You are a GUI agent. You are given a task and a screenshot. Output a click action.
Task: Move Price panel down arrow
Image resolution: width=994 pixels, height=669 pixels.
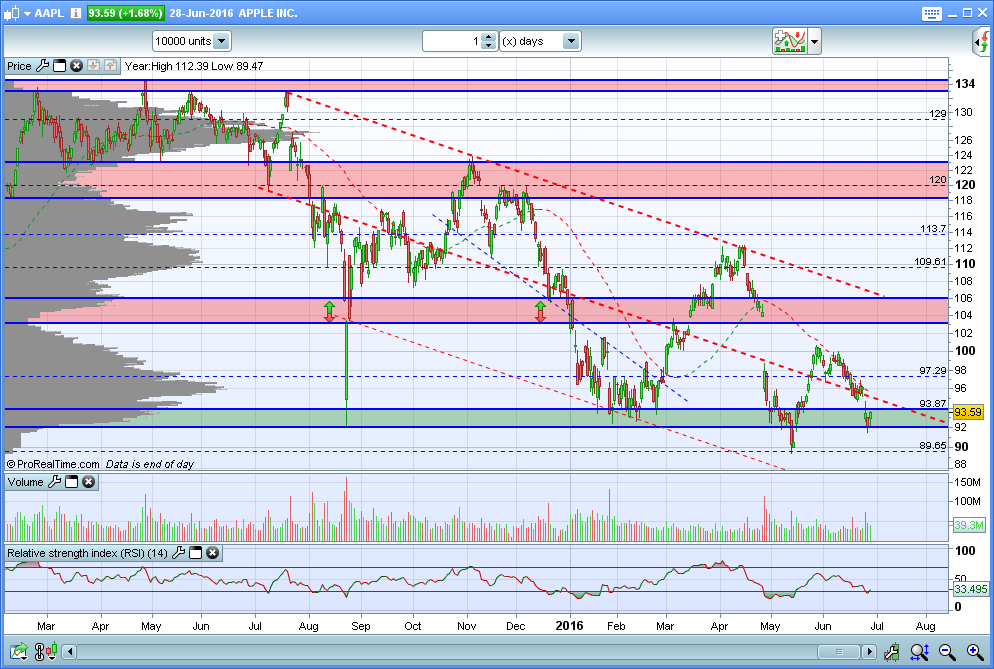tap(93, 65)
